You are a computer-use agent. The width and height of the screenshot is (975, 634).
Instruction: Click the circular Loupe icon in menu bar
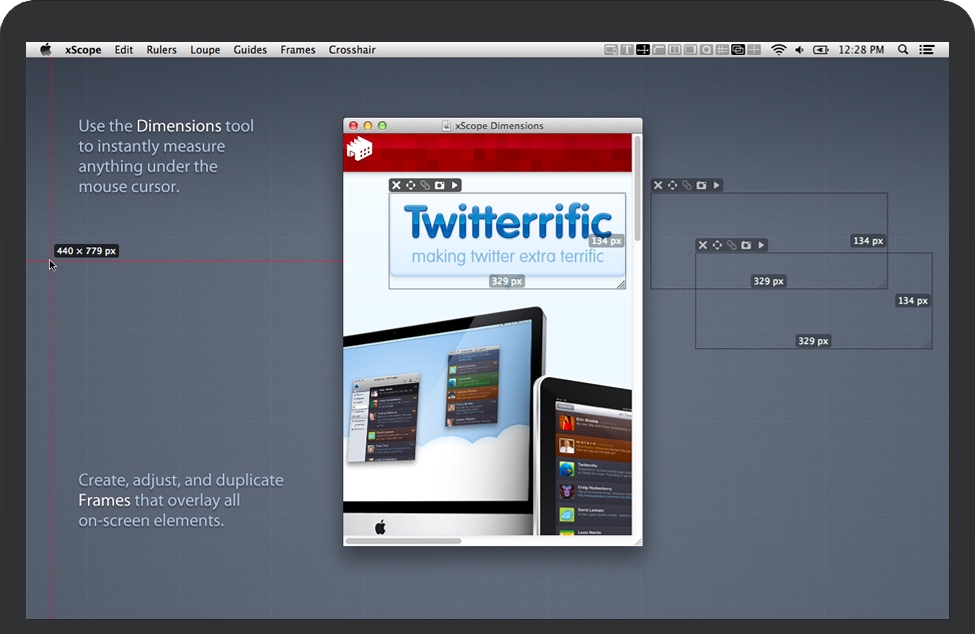[x=706, y=49]
